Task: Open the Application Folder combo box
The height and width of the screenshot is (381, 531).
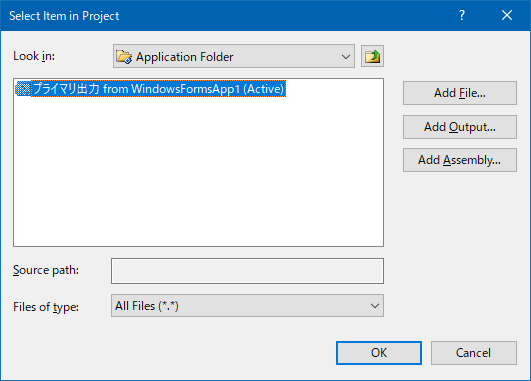Action: tap(234, 56)
